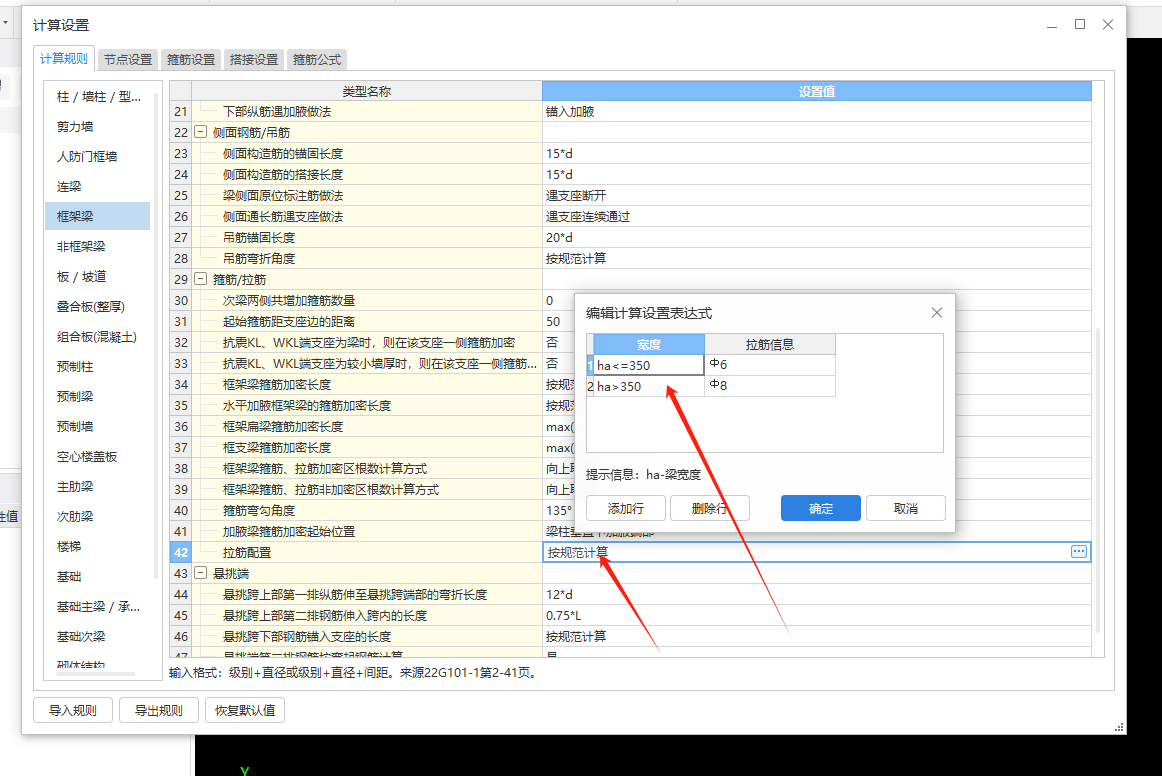Select 板 / 坡道 in the category list

tap(98, 276)
